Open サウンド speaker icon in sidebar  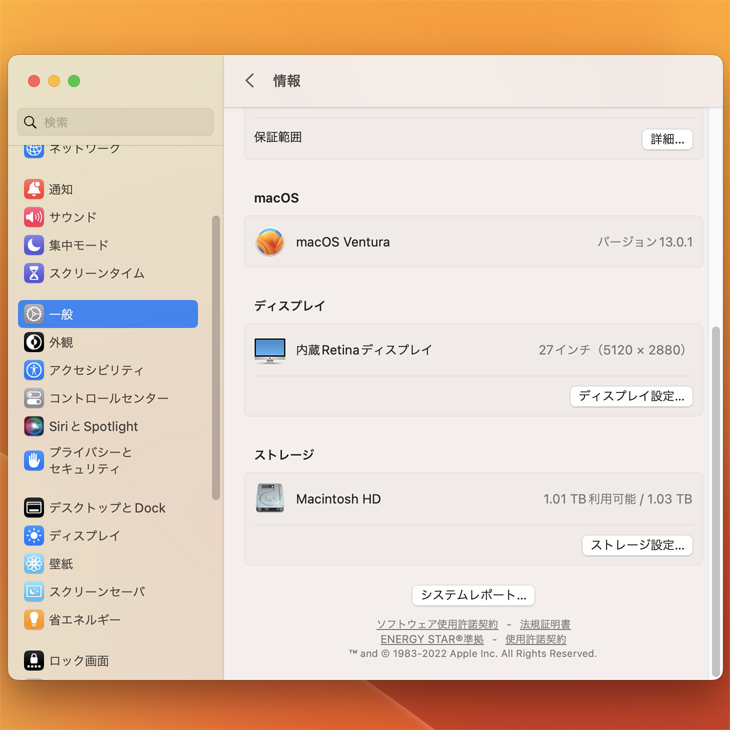click(x=34, y=217)
